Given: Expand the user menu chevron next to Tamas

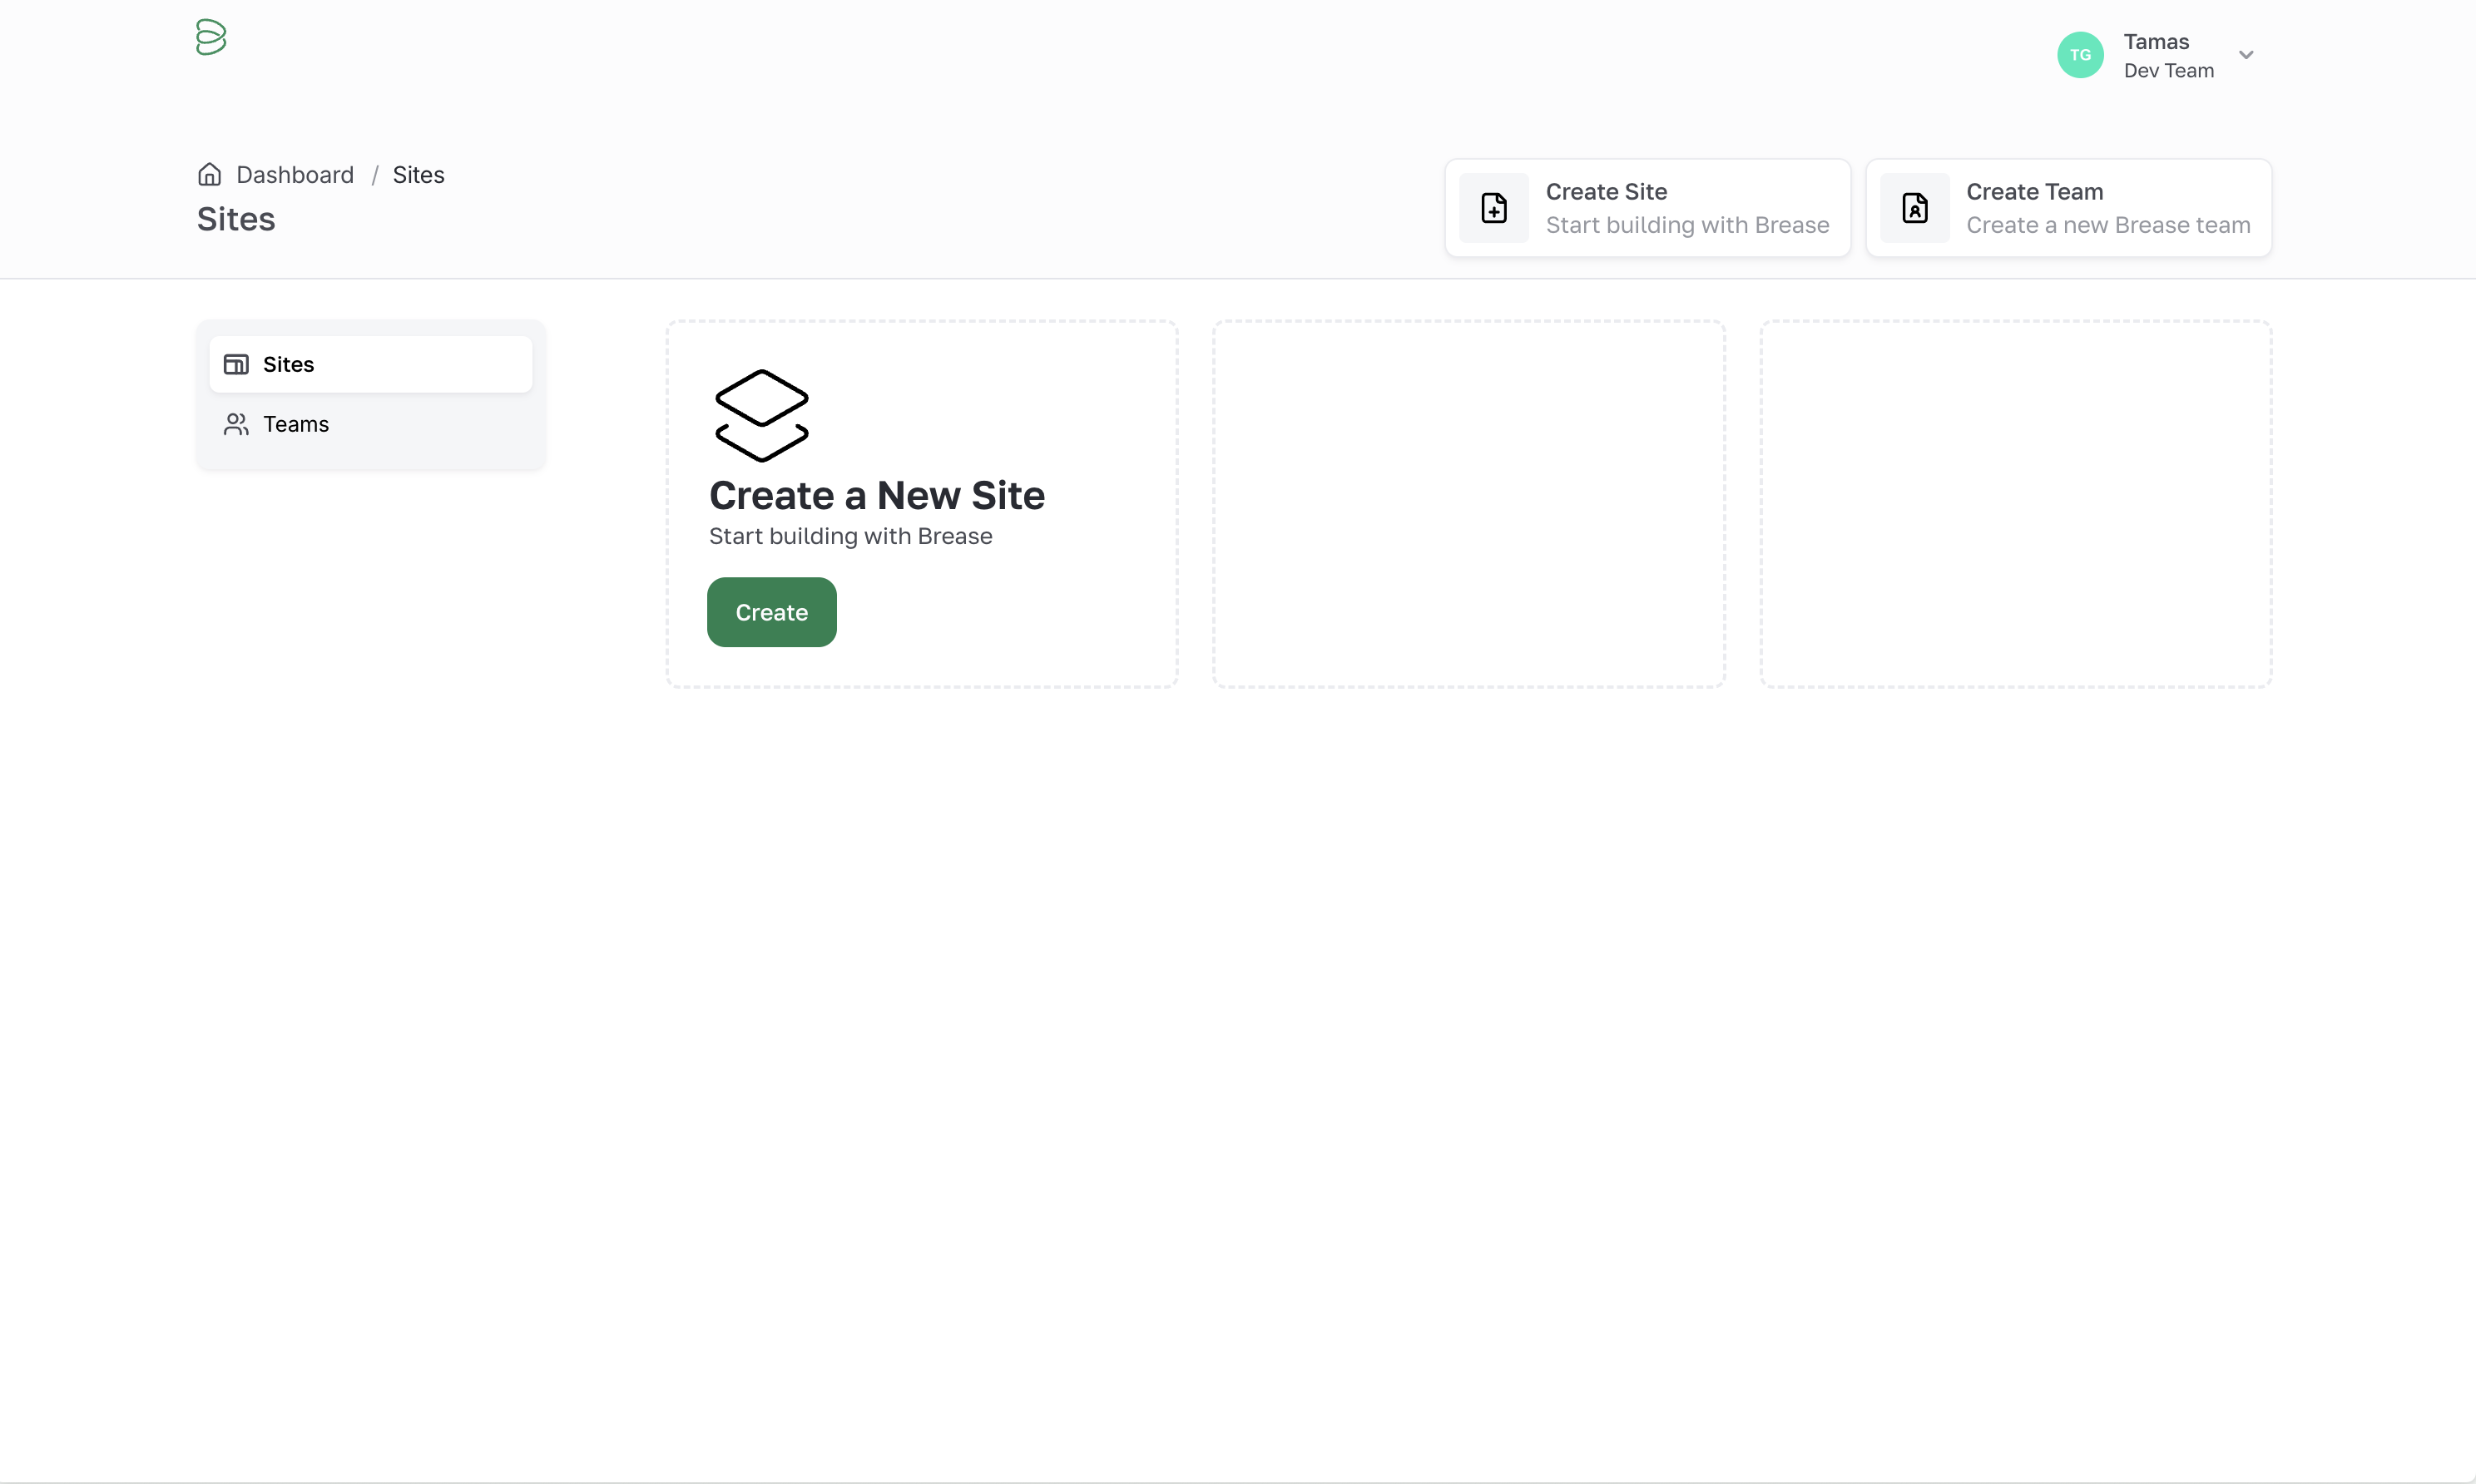Looking at the screenshot, I should 2246,55.
